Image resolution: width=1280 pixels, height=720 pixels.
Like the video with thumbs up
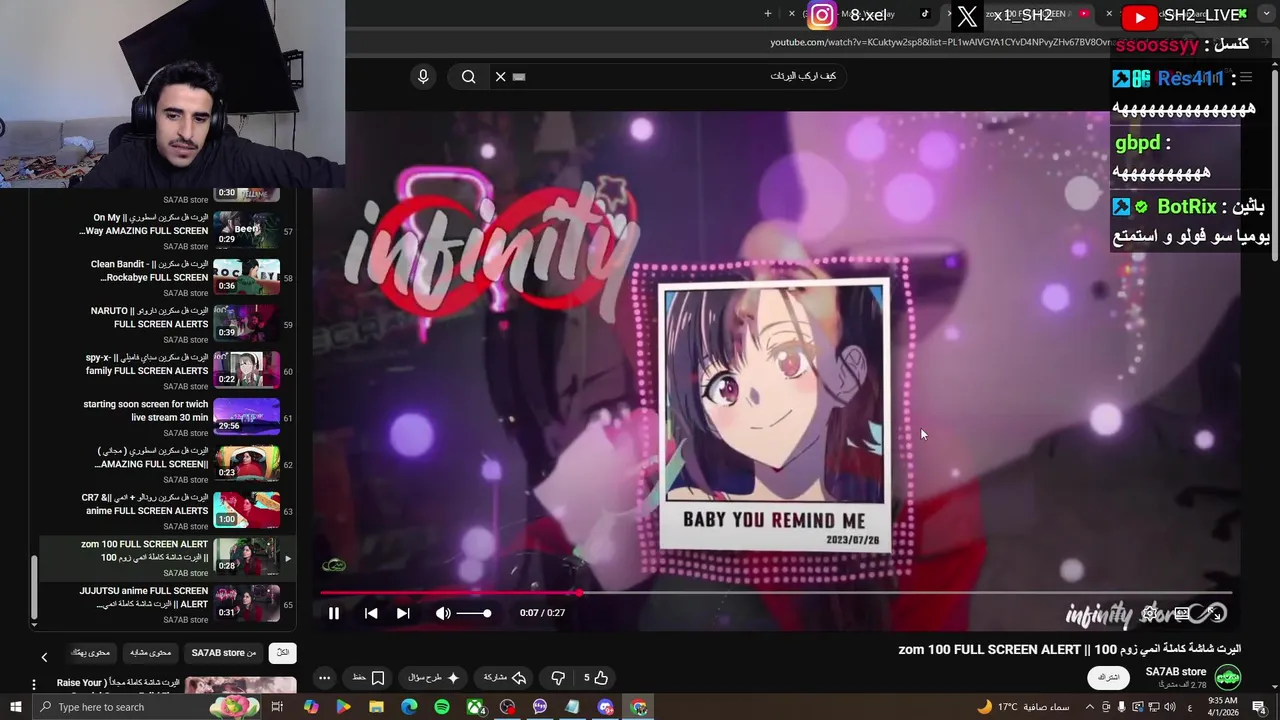pos(596,678)
